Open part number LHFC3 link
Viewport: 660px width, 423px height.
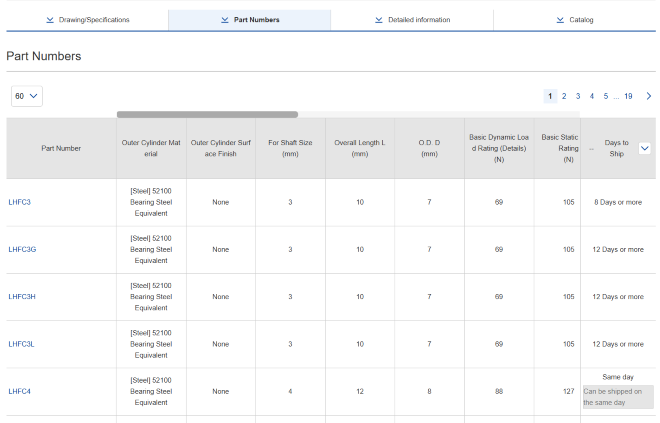(x=20, y=202)
